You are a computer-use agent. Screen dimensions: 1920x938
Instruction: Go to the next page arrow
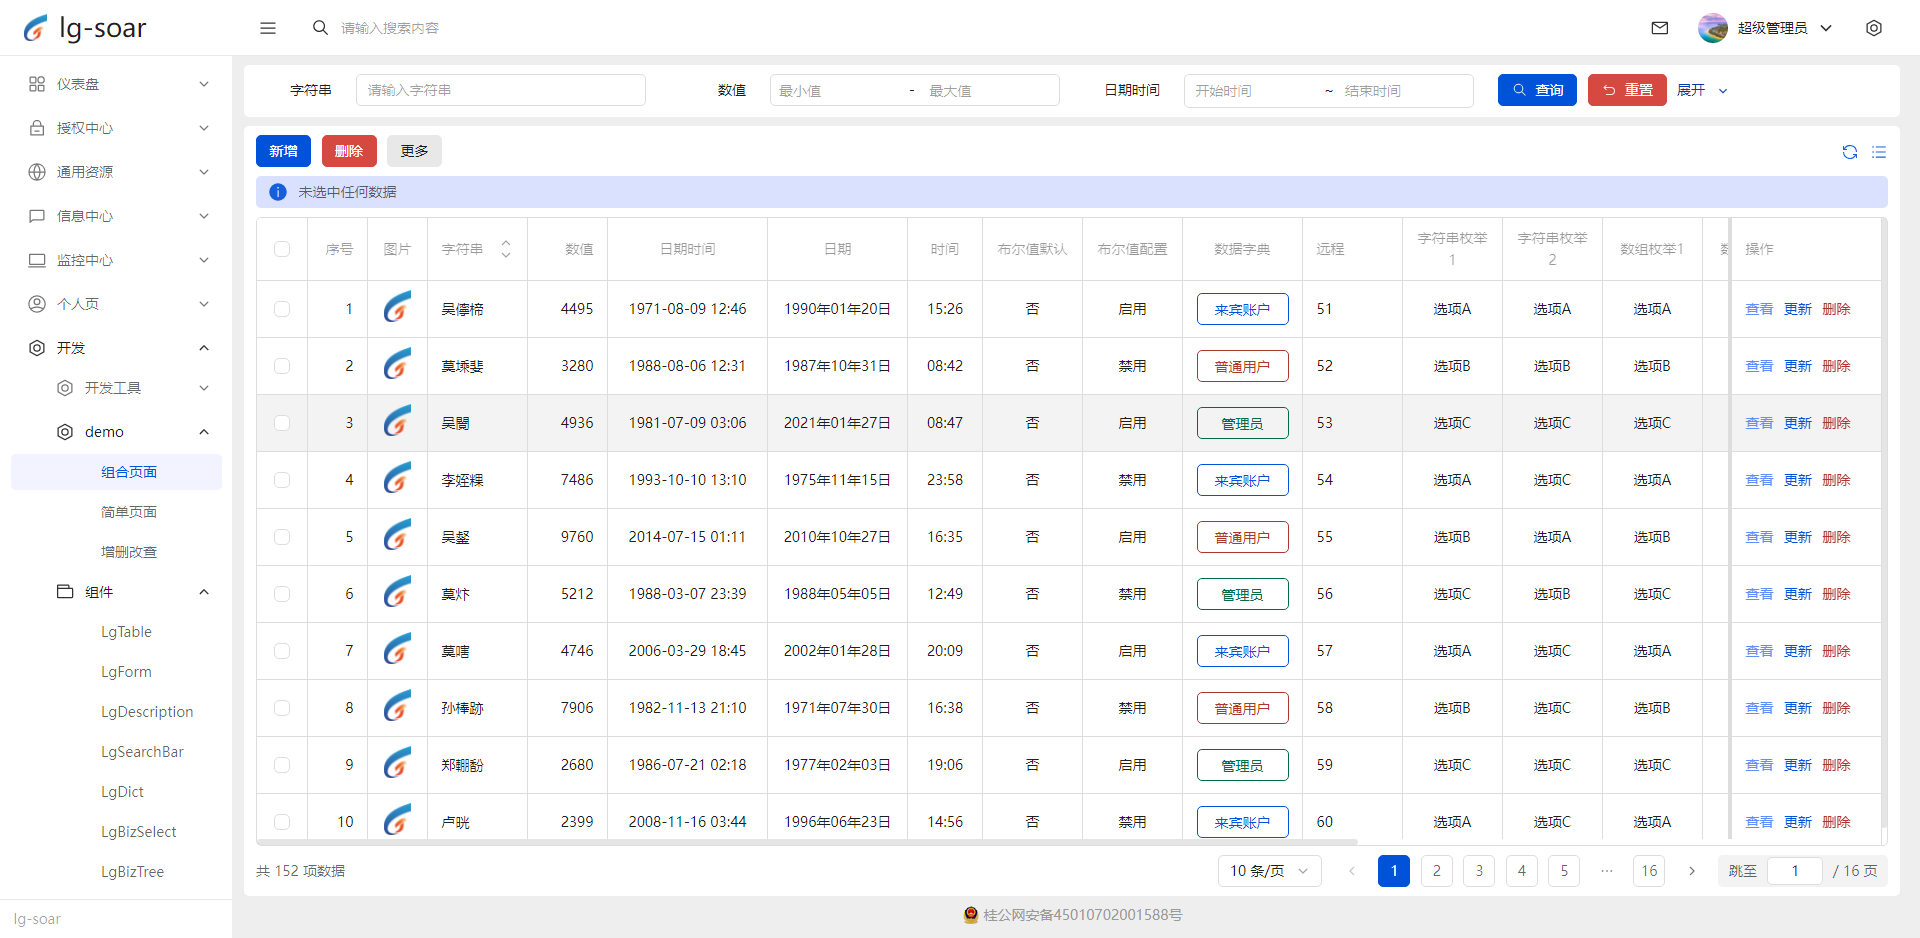(x=1692, y=871)
